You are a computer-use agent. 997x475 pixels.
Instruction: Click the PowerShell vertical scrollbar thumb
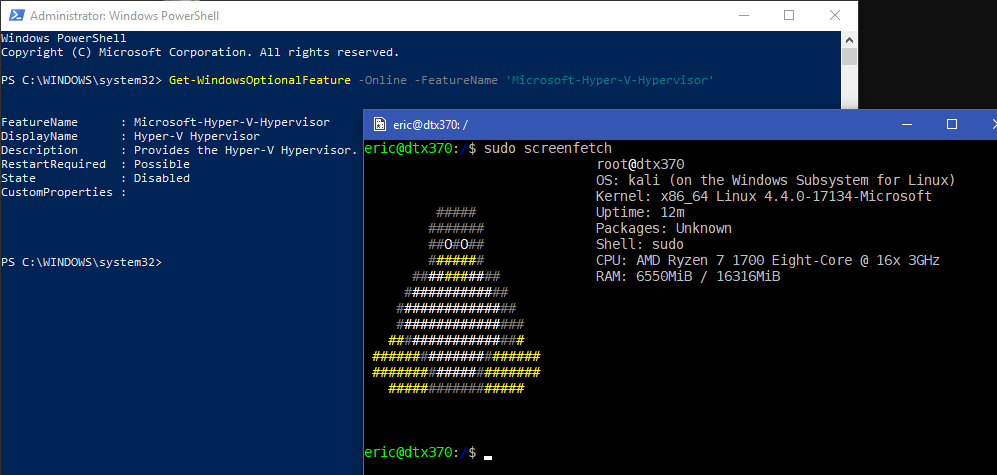tap(849, 57)
